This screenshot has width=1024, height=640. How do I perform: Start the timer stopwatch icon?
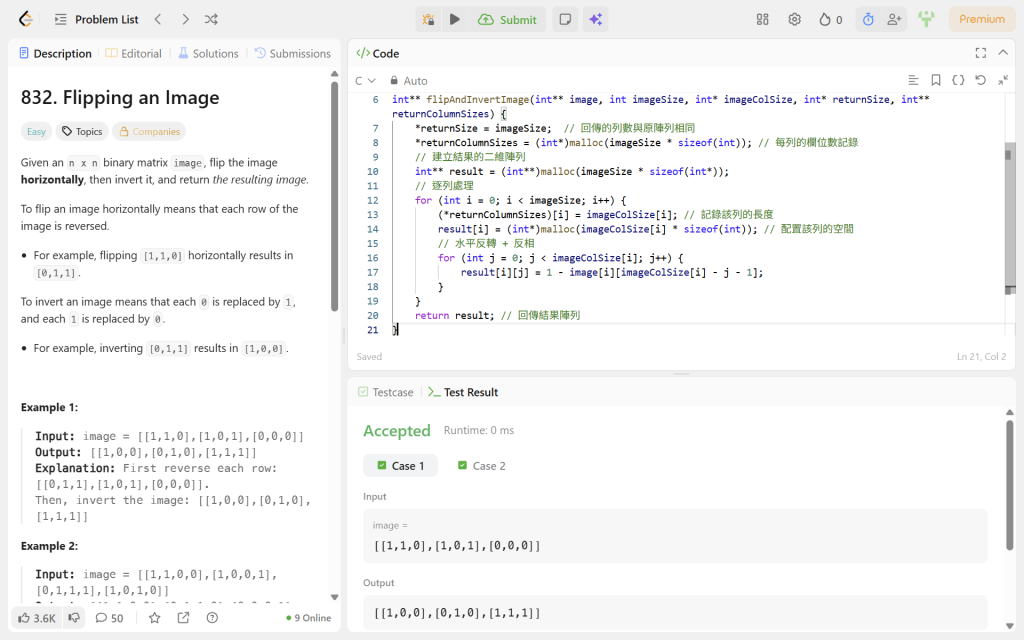868,20
